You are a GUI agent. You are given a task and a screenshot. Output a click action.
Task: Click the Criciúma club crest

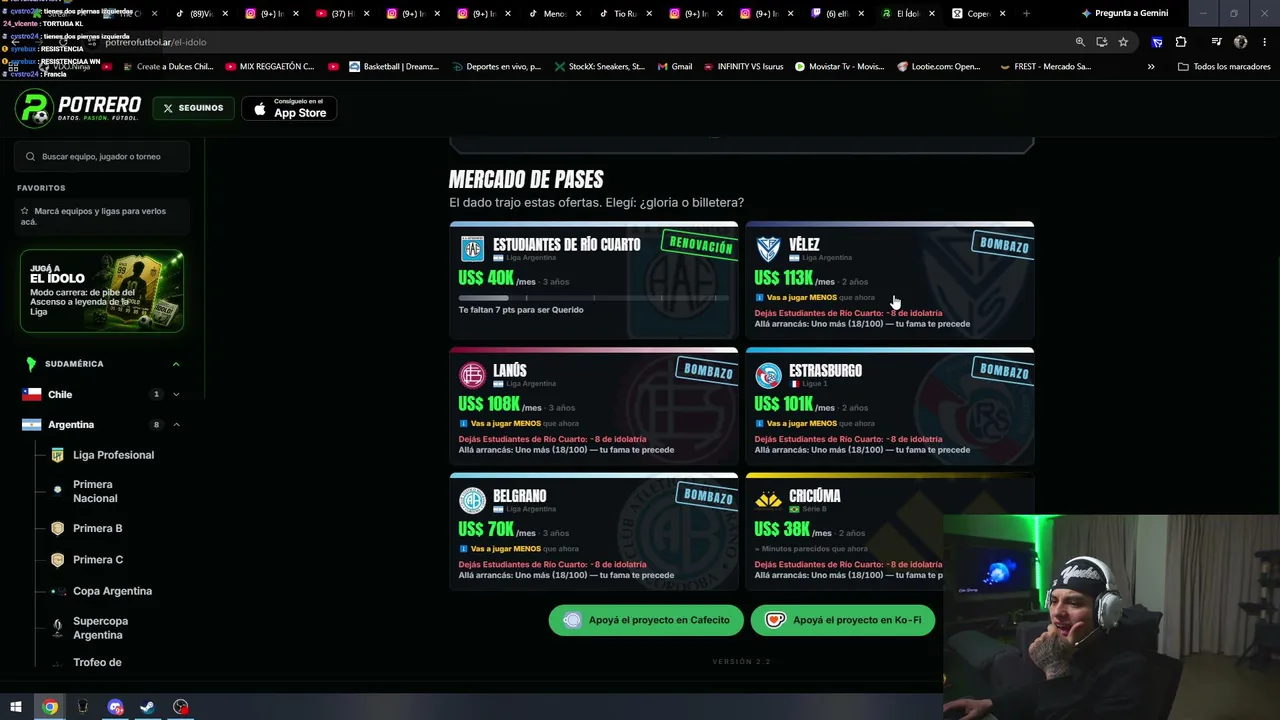click(768, 500)
